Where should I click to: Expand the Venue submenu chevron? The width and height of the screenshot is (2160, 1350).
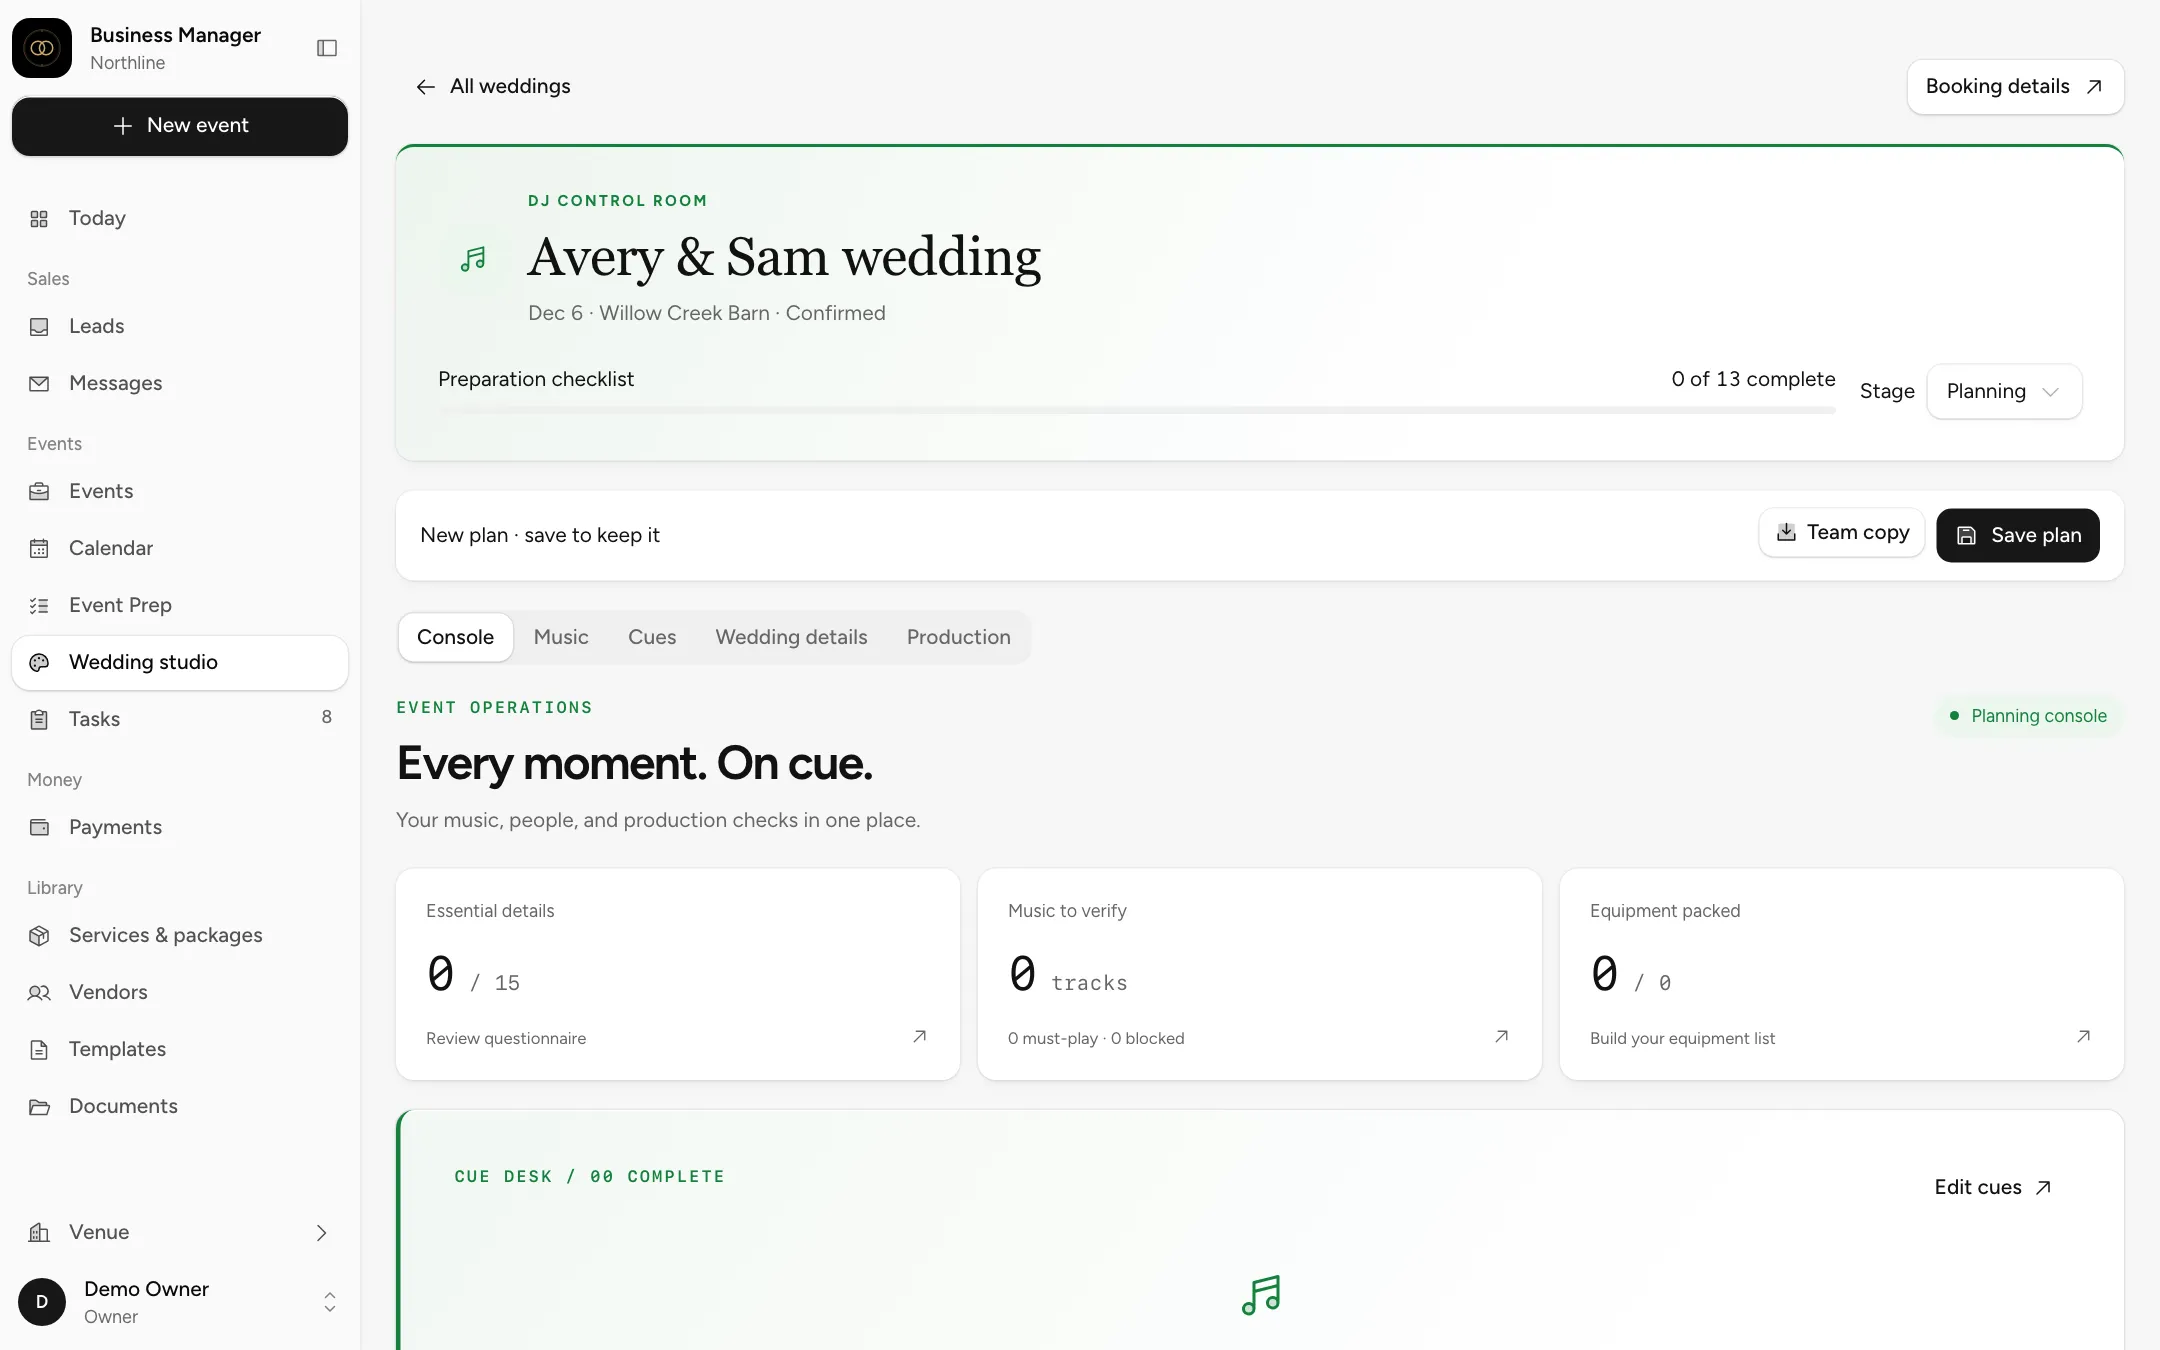(321, 1233)
